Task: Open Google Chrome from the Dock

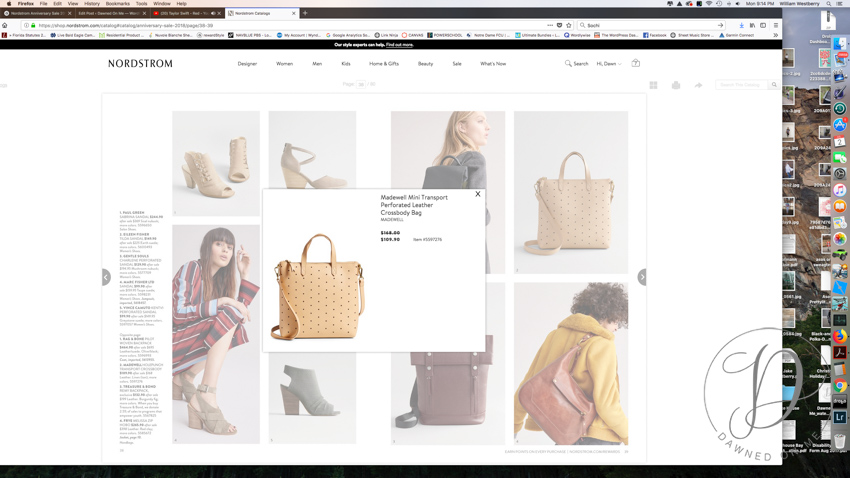Action: coord(840,385)
